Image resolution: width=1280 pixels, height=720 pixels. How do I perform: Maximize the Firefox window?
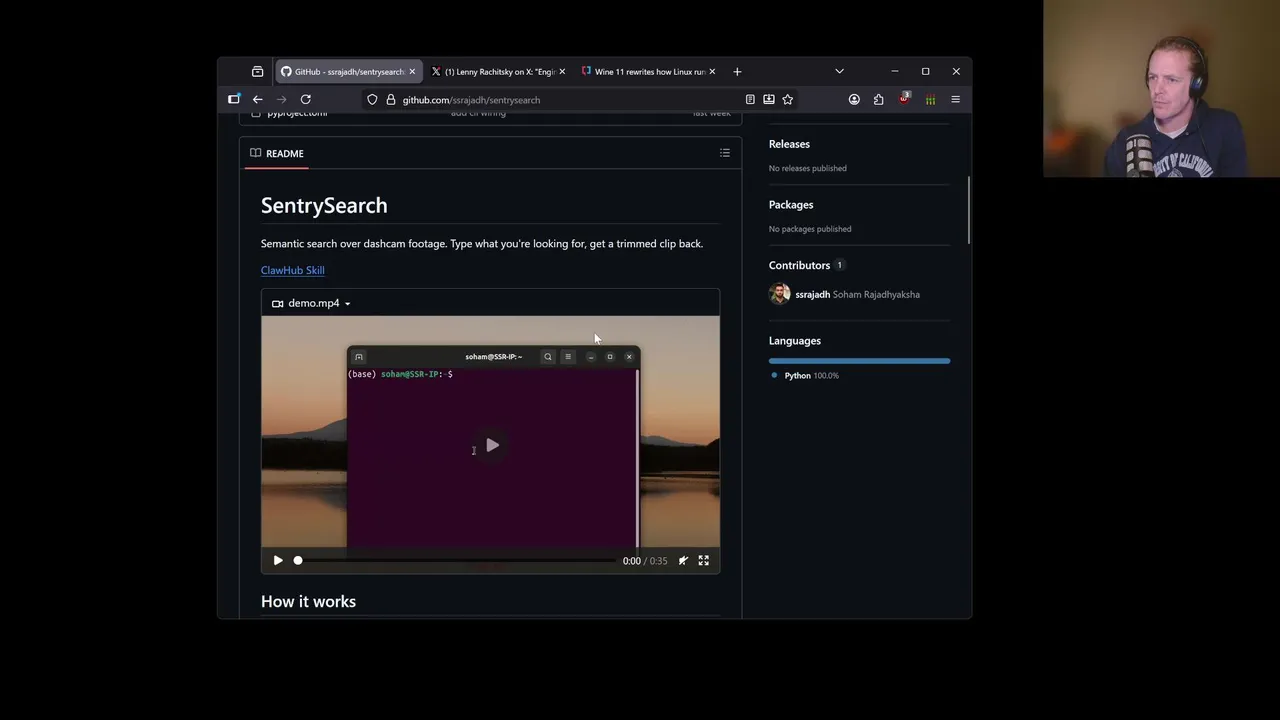point(925,71)
